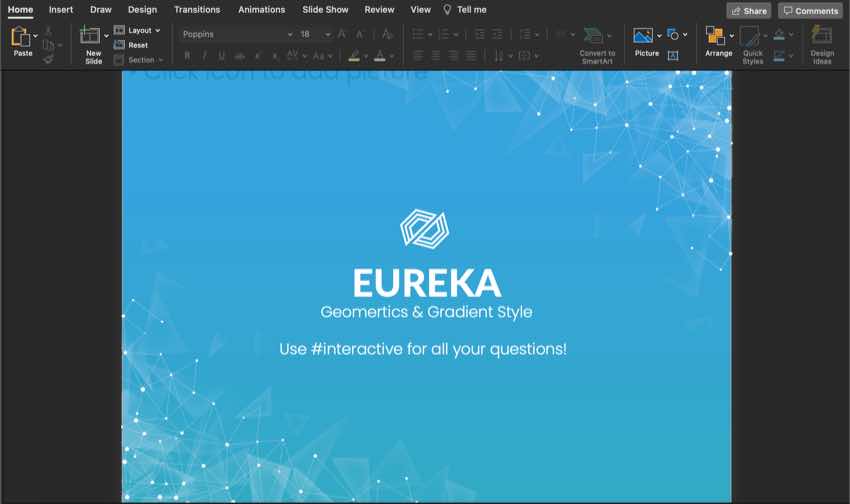850x504 pixels.
Task: Toggle Italic formatting
Action: (204, 56)
